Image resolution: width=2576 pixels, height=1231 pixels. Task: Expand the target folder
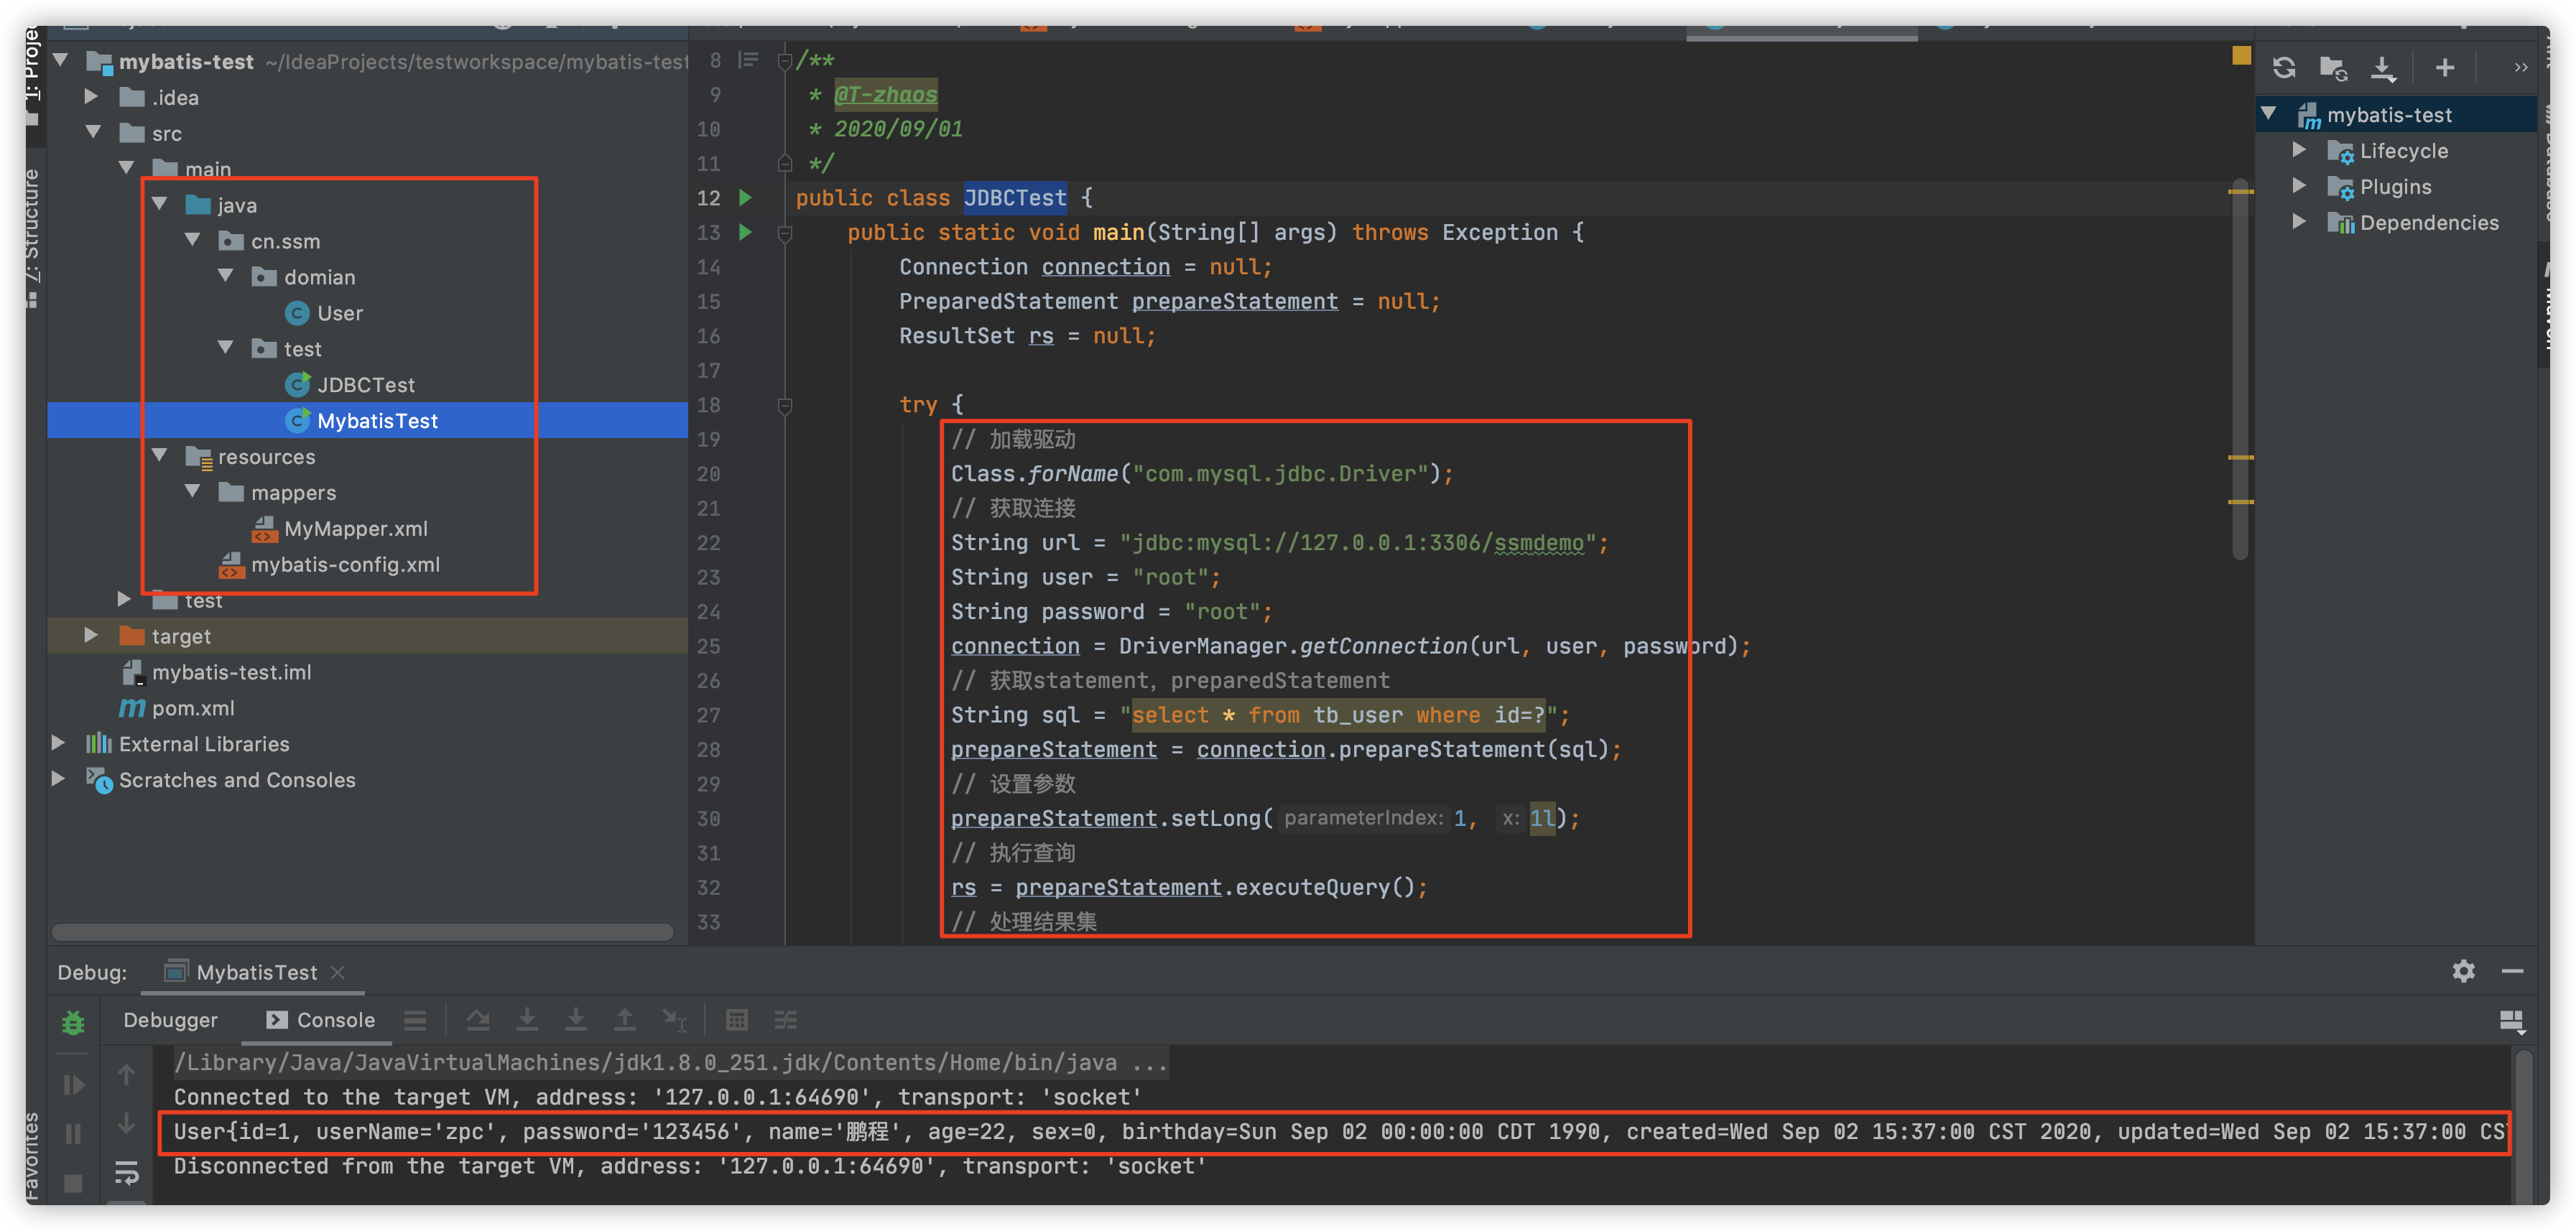pos(91,636)
